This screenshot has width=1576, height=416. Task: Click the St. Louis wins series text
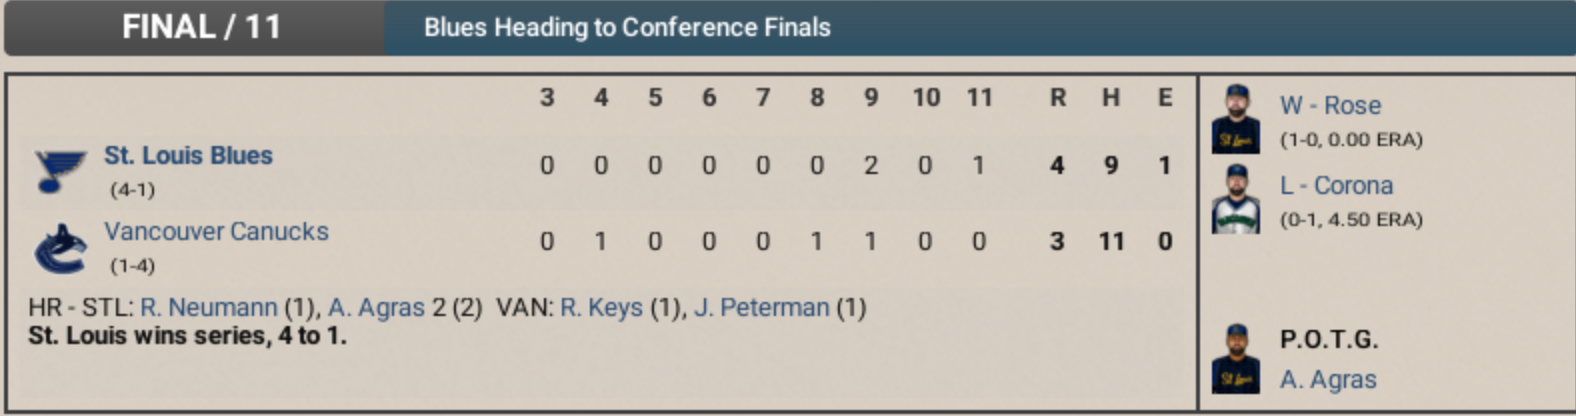click(x=187, y=336)
